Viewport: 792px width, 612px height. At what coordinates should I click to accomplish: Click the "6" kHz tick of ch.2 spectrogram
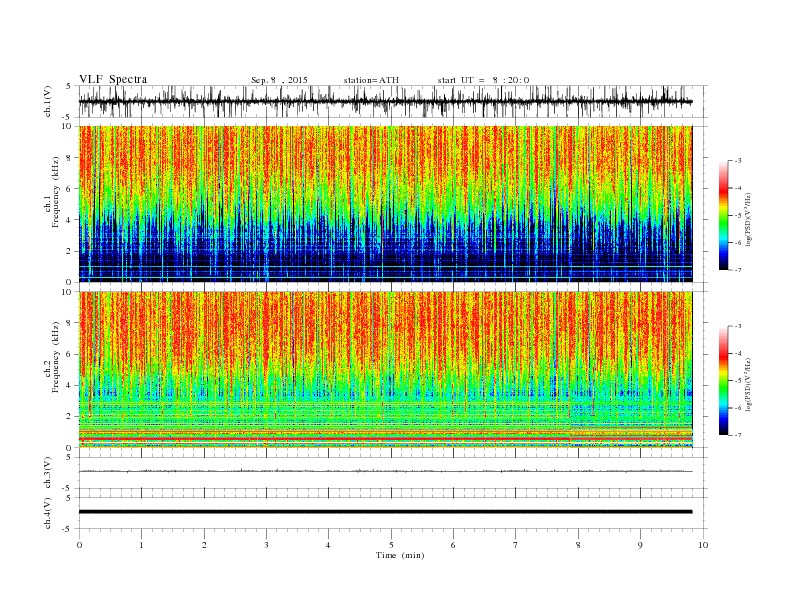70,354
